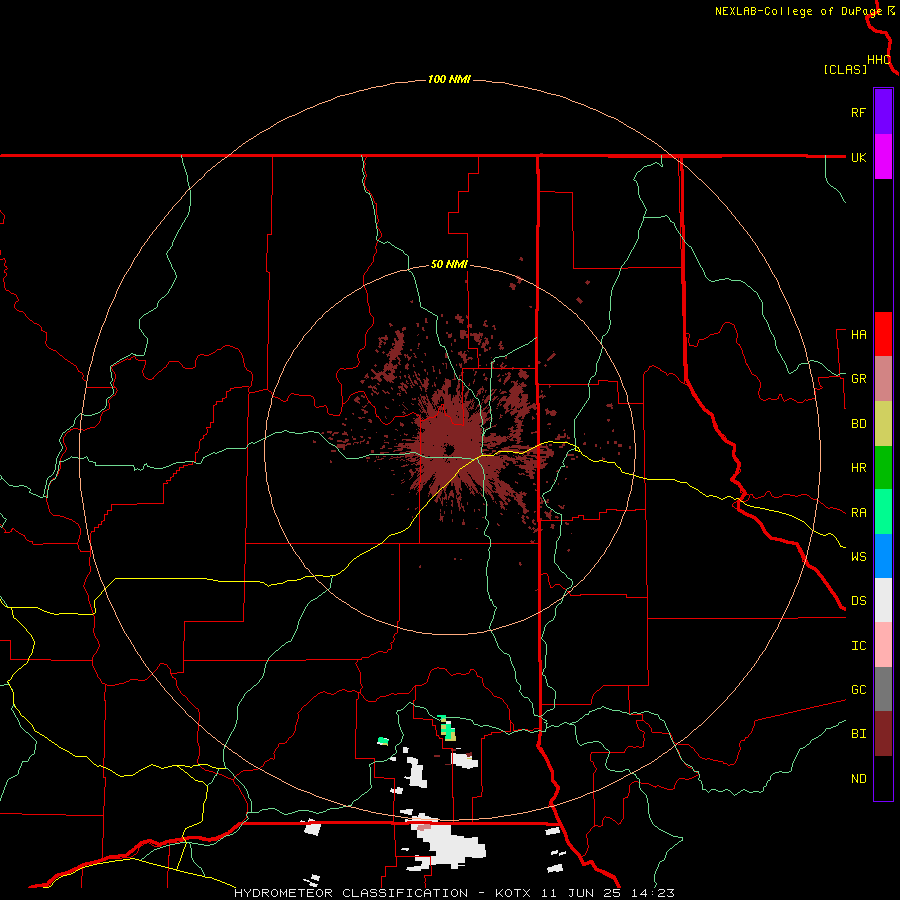
Task: Click the 'HA' legend label
Action: [858, 334]
